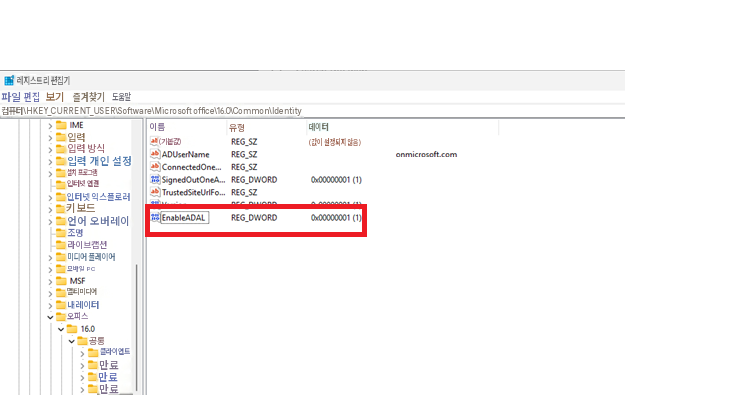Click the EnableADAL name edit box
This screenshot has width=750, height=395.
185,218
